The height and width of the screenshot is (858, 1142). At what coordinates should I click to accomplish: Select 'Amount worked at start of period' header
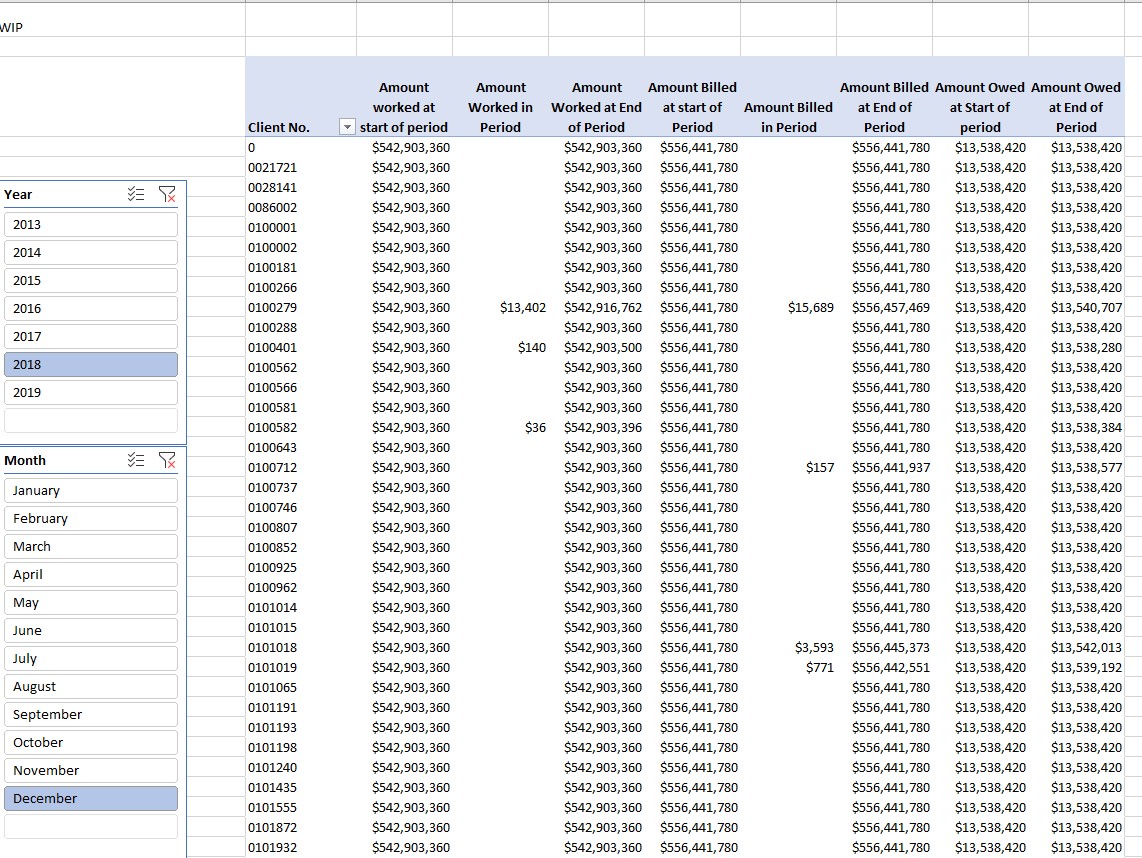point(404,97)
